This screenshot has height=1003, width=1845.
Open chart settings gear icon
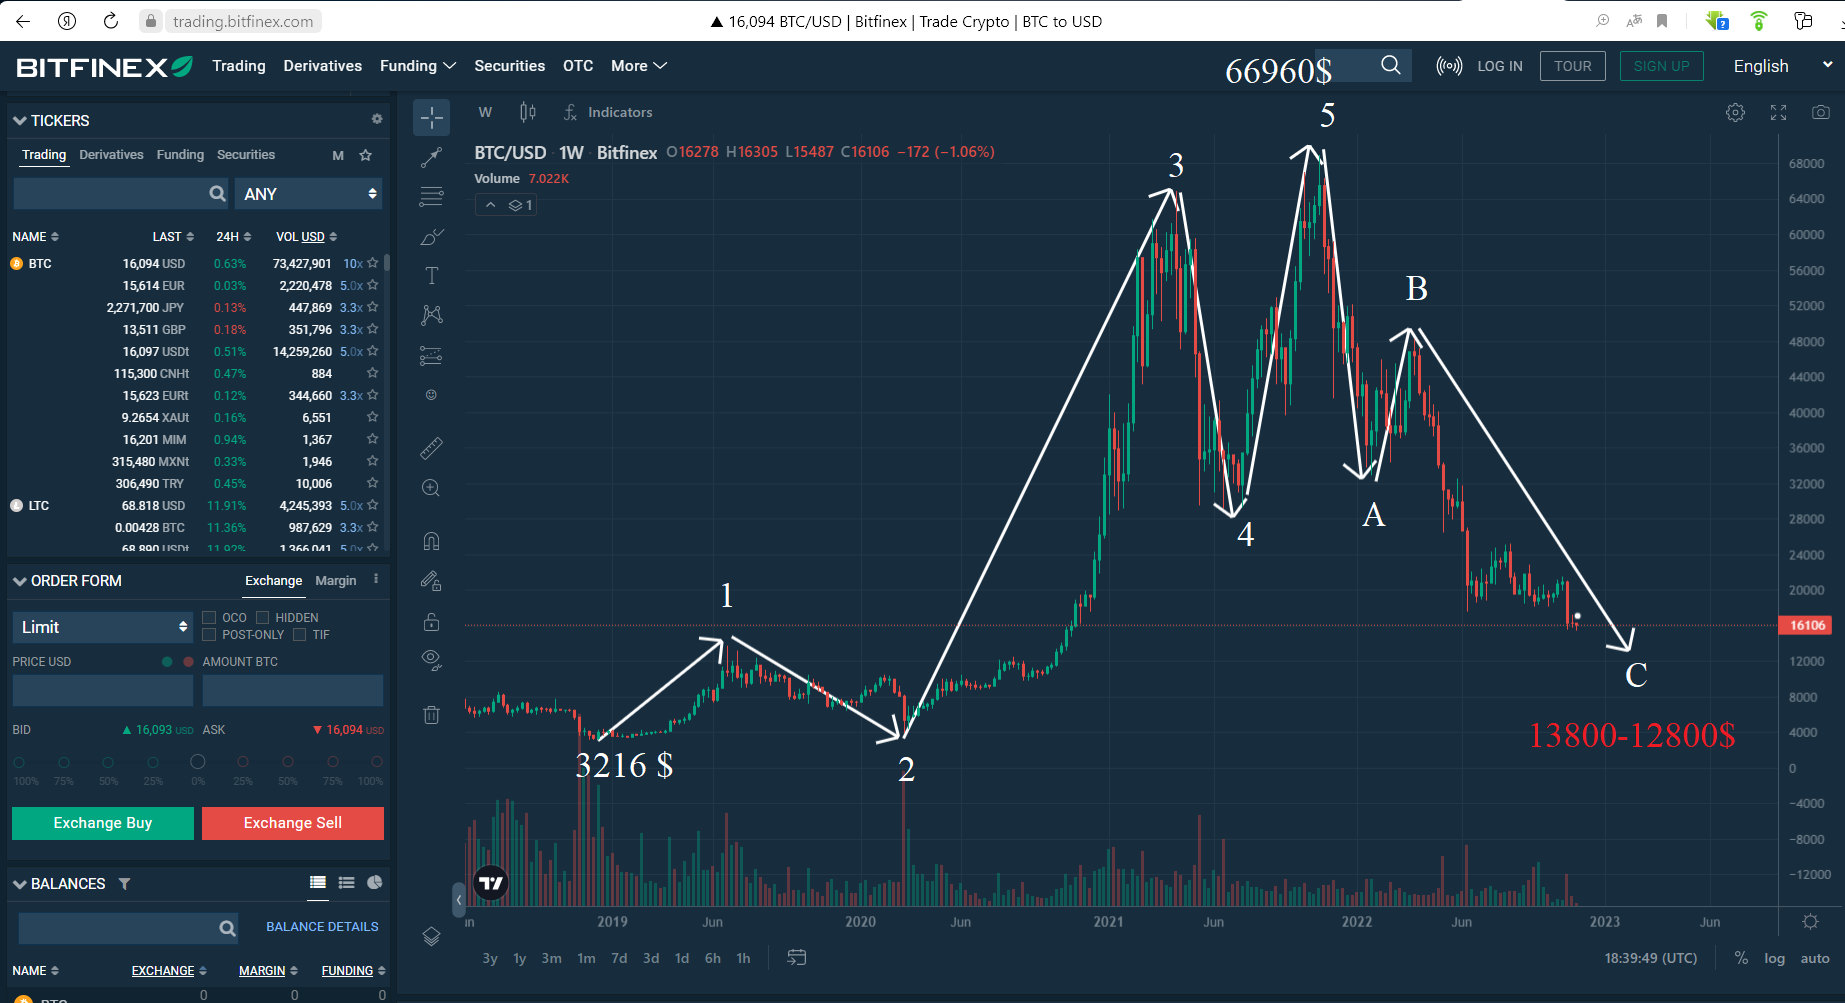click(1735, 113)
